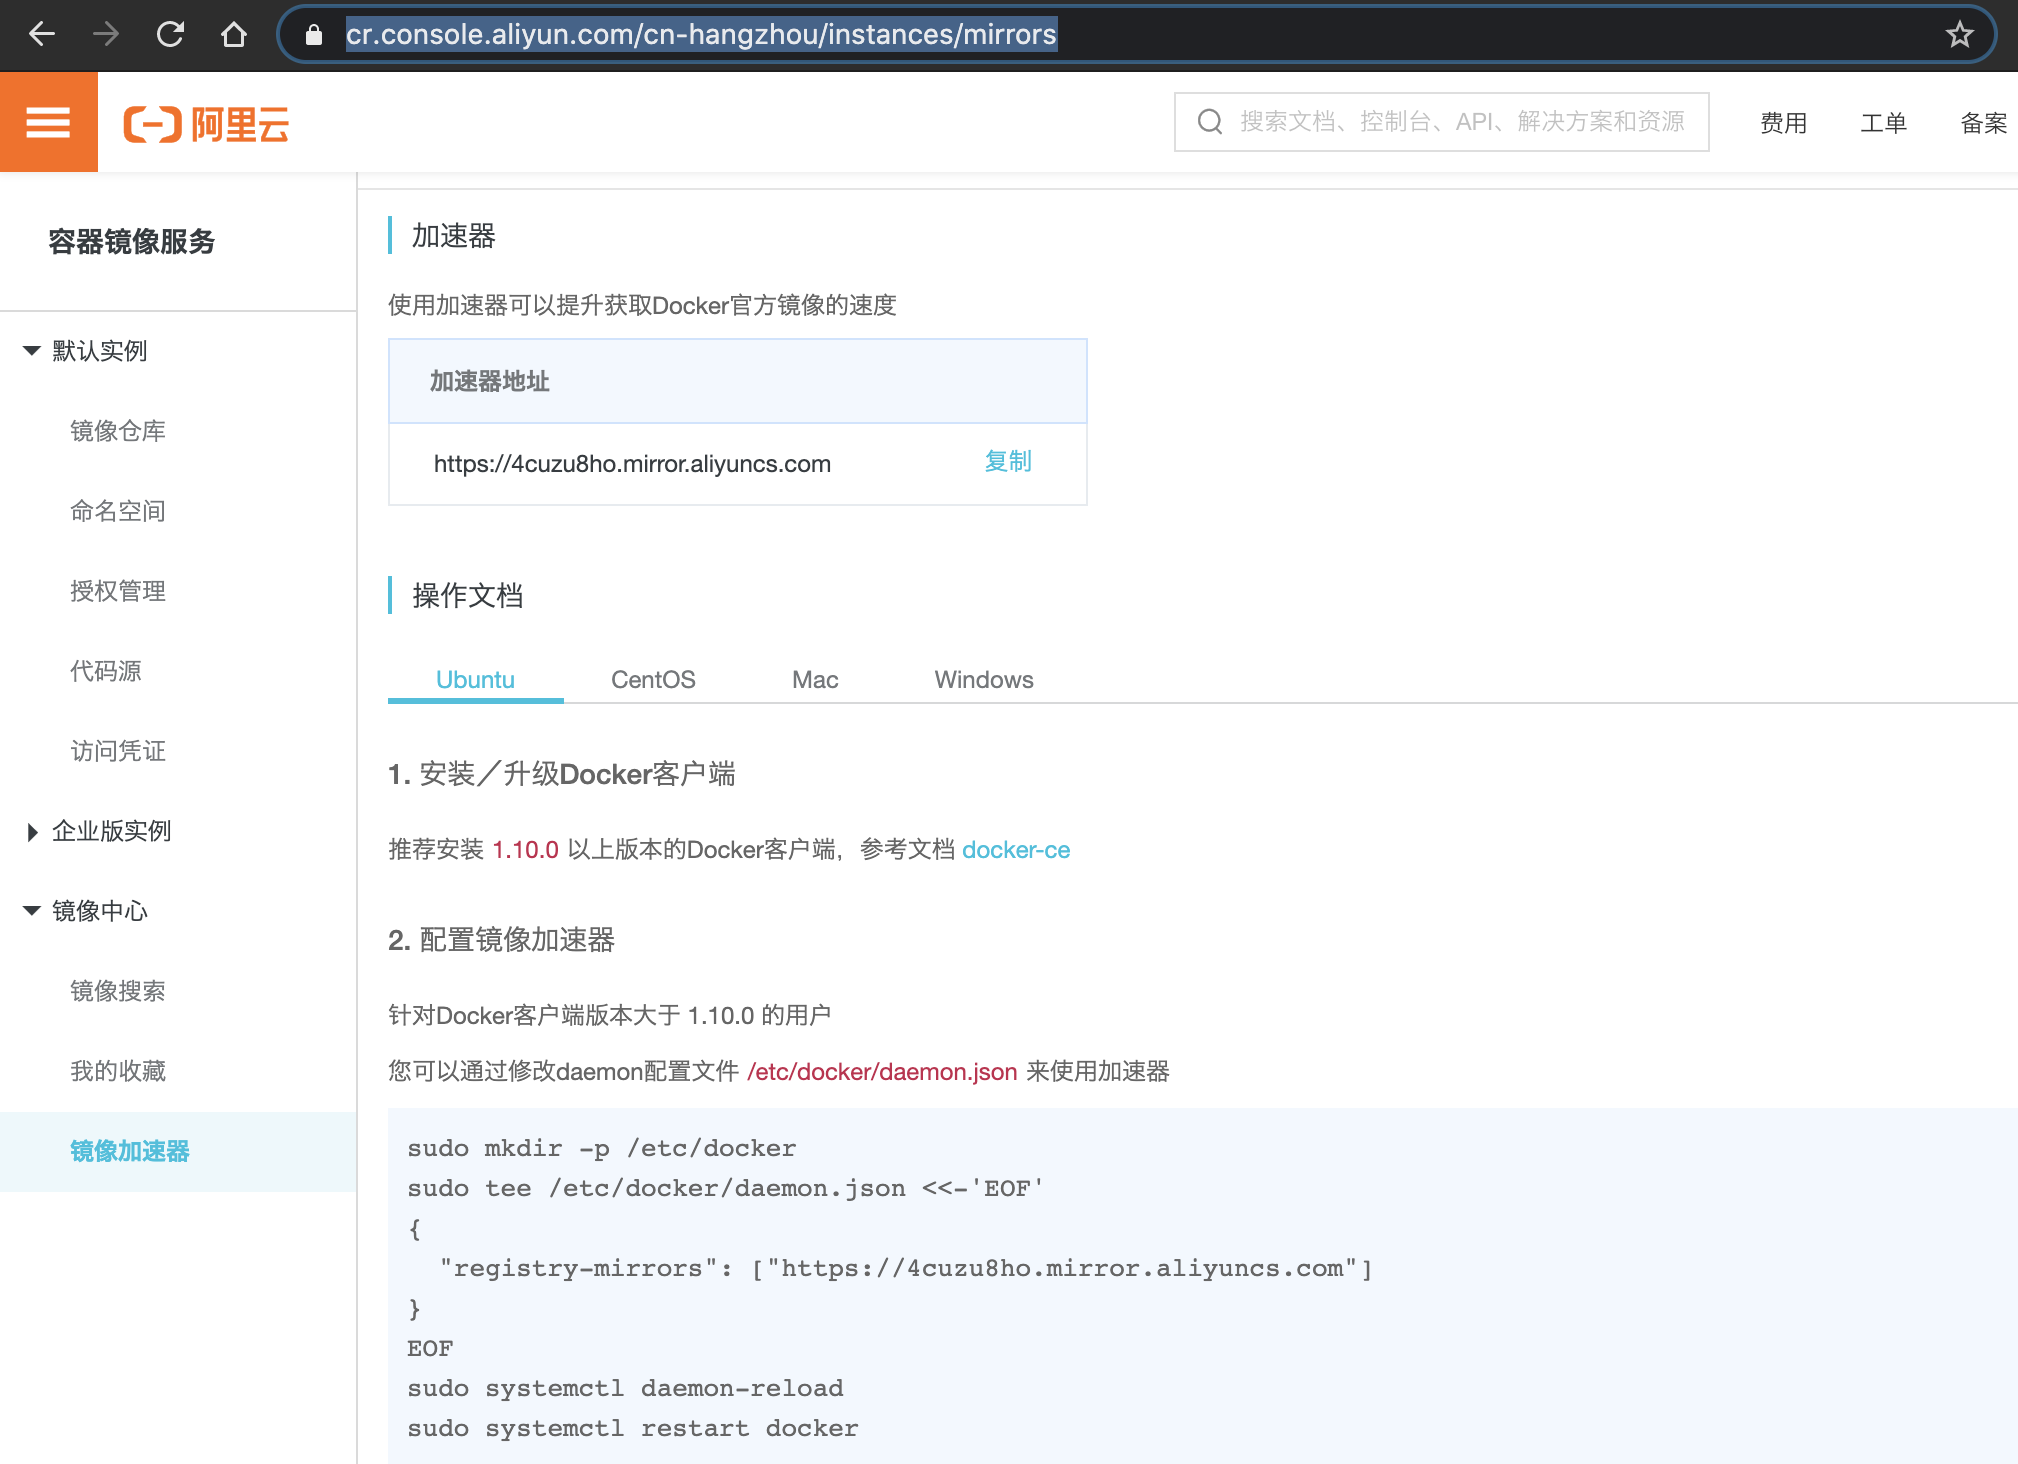Open 命名空间 in sidebar

coord(118,511)
